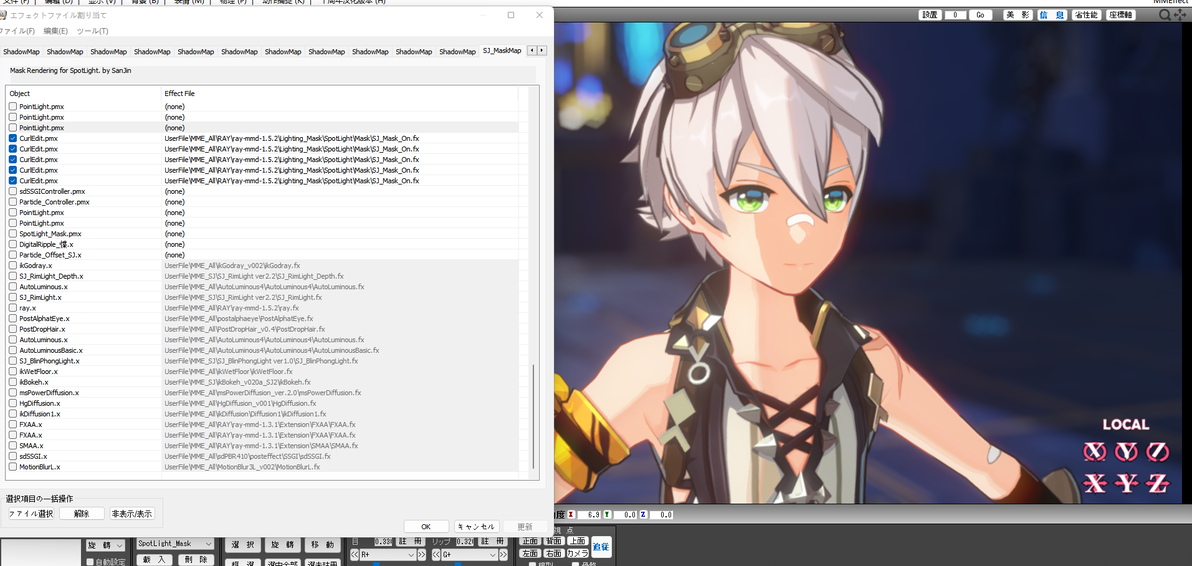Screen dimensions: 1192x566
Task: Click the local Z move axis icon
Action: (1157, 482)
